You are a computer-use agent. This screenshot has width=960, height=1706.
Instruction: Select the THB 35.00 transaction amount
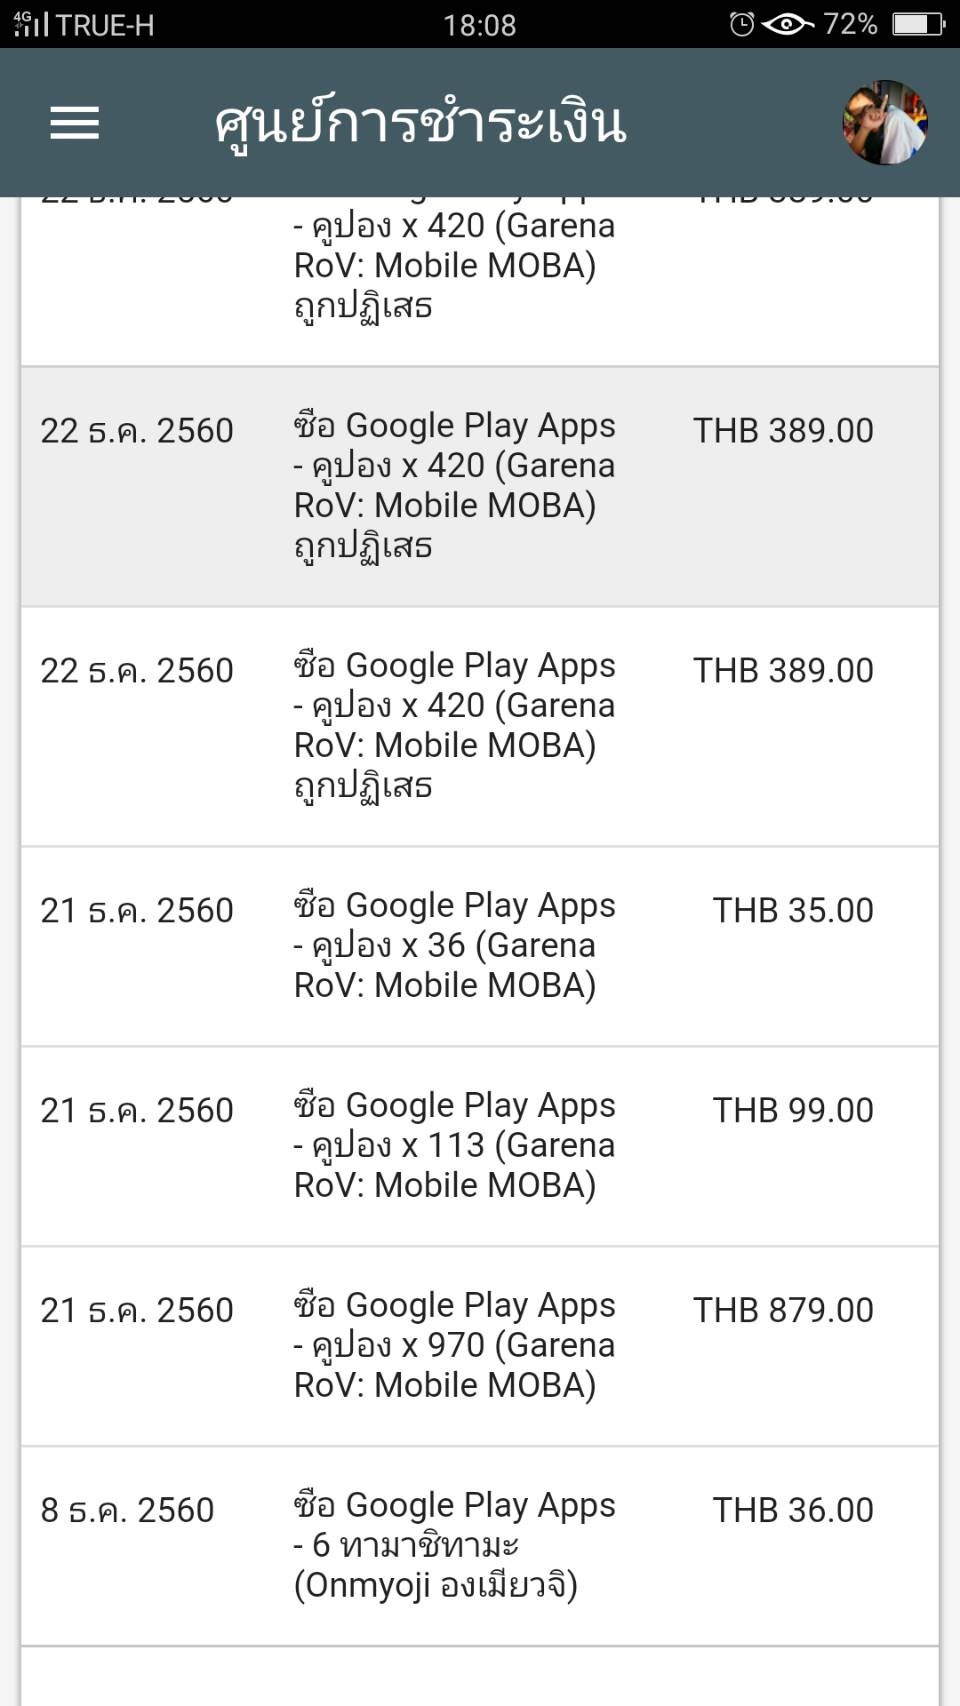[x=792, y=910]
